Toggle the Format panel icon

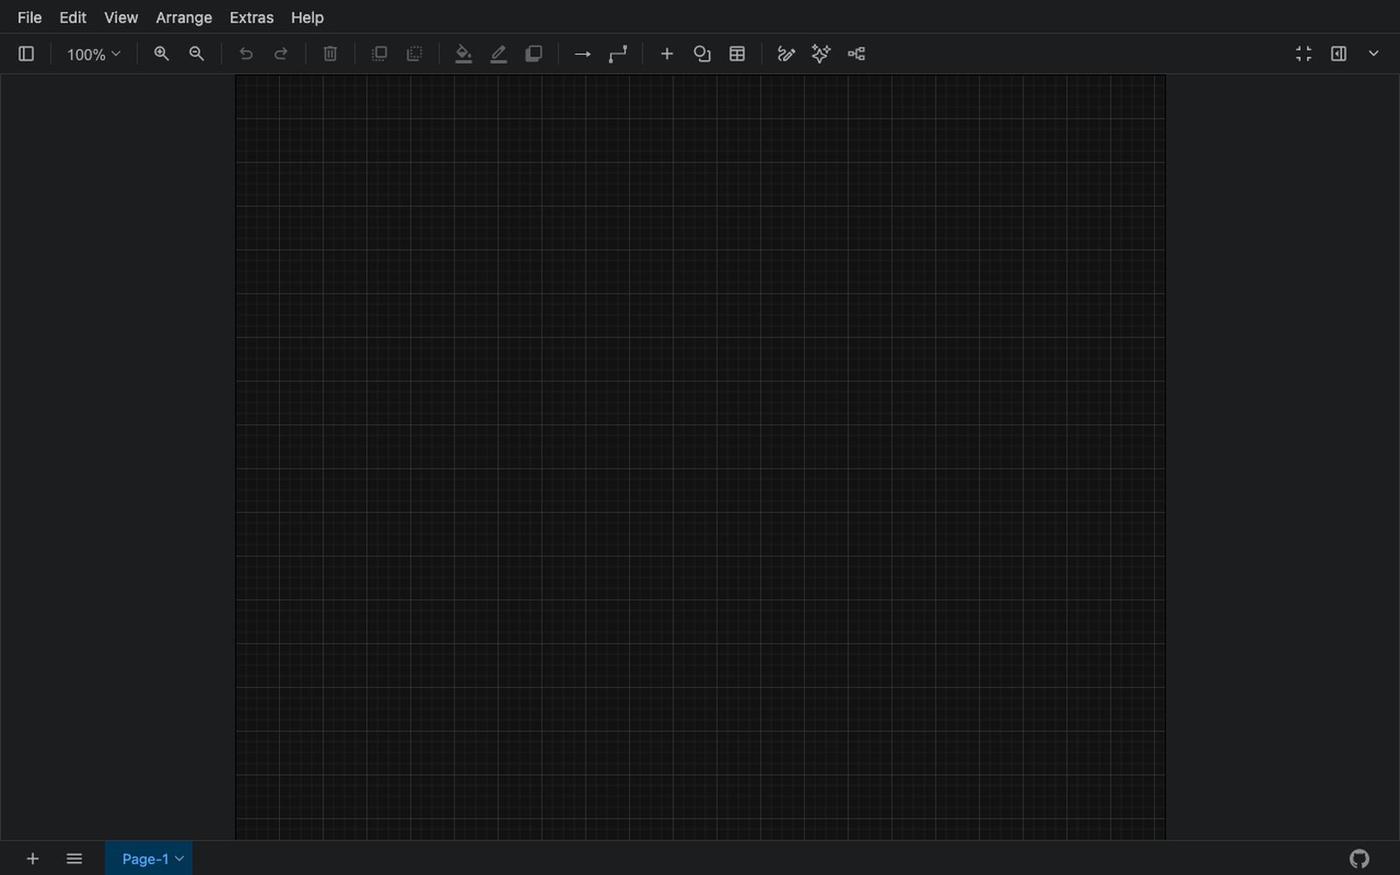(1339, 54)
